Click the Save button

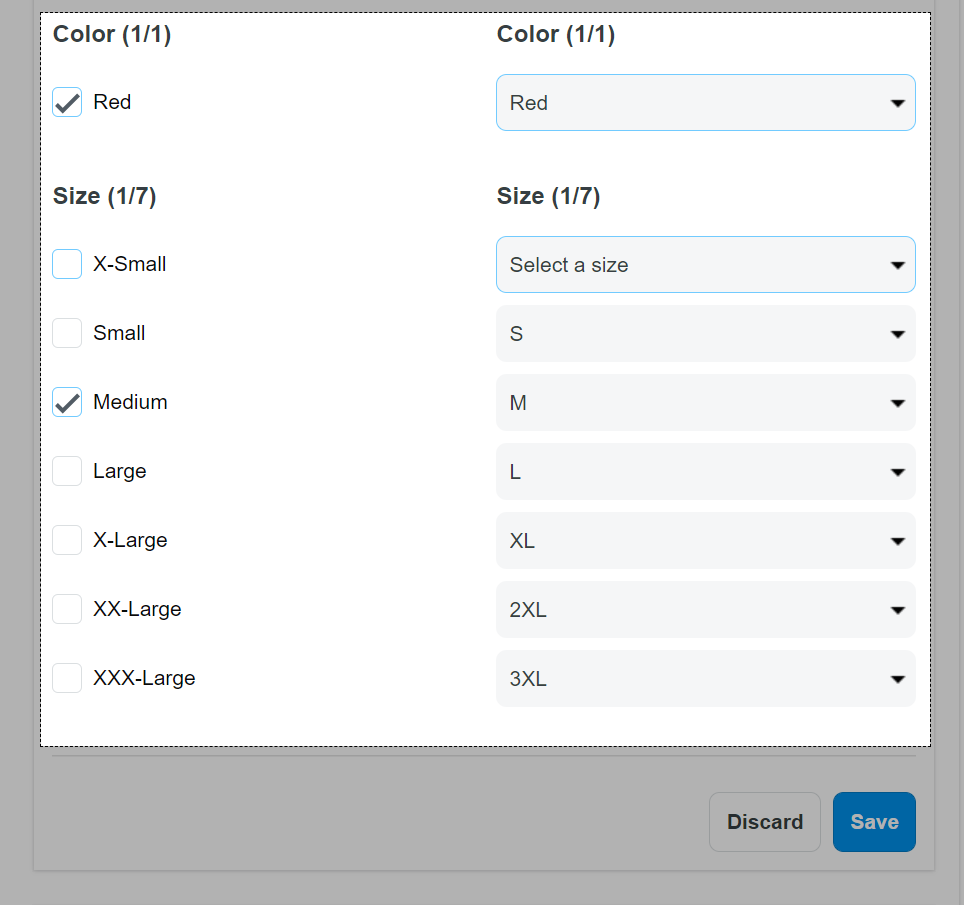[x=874, y=822]
